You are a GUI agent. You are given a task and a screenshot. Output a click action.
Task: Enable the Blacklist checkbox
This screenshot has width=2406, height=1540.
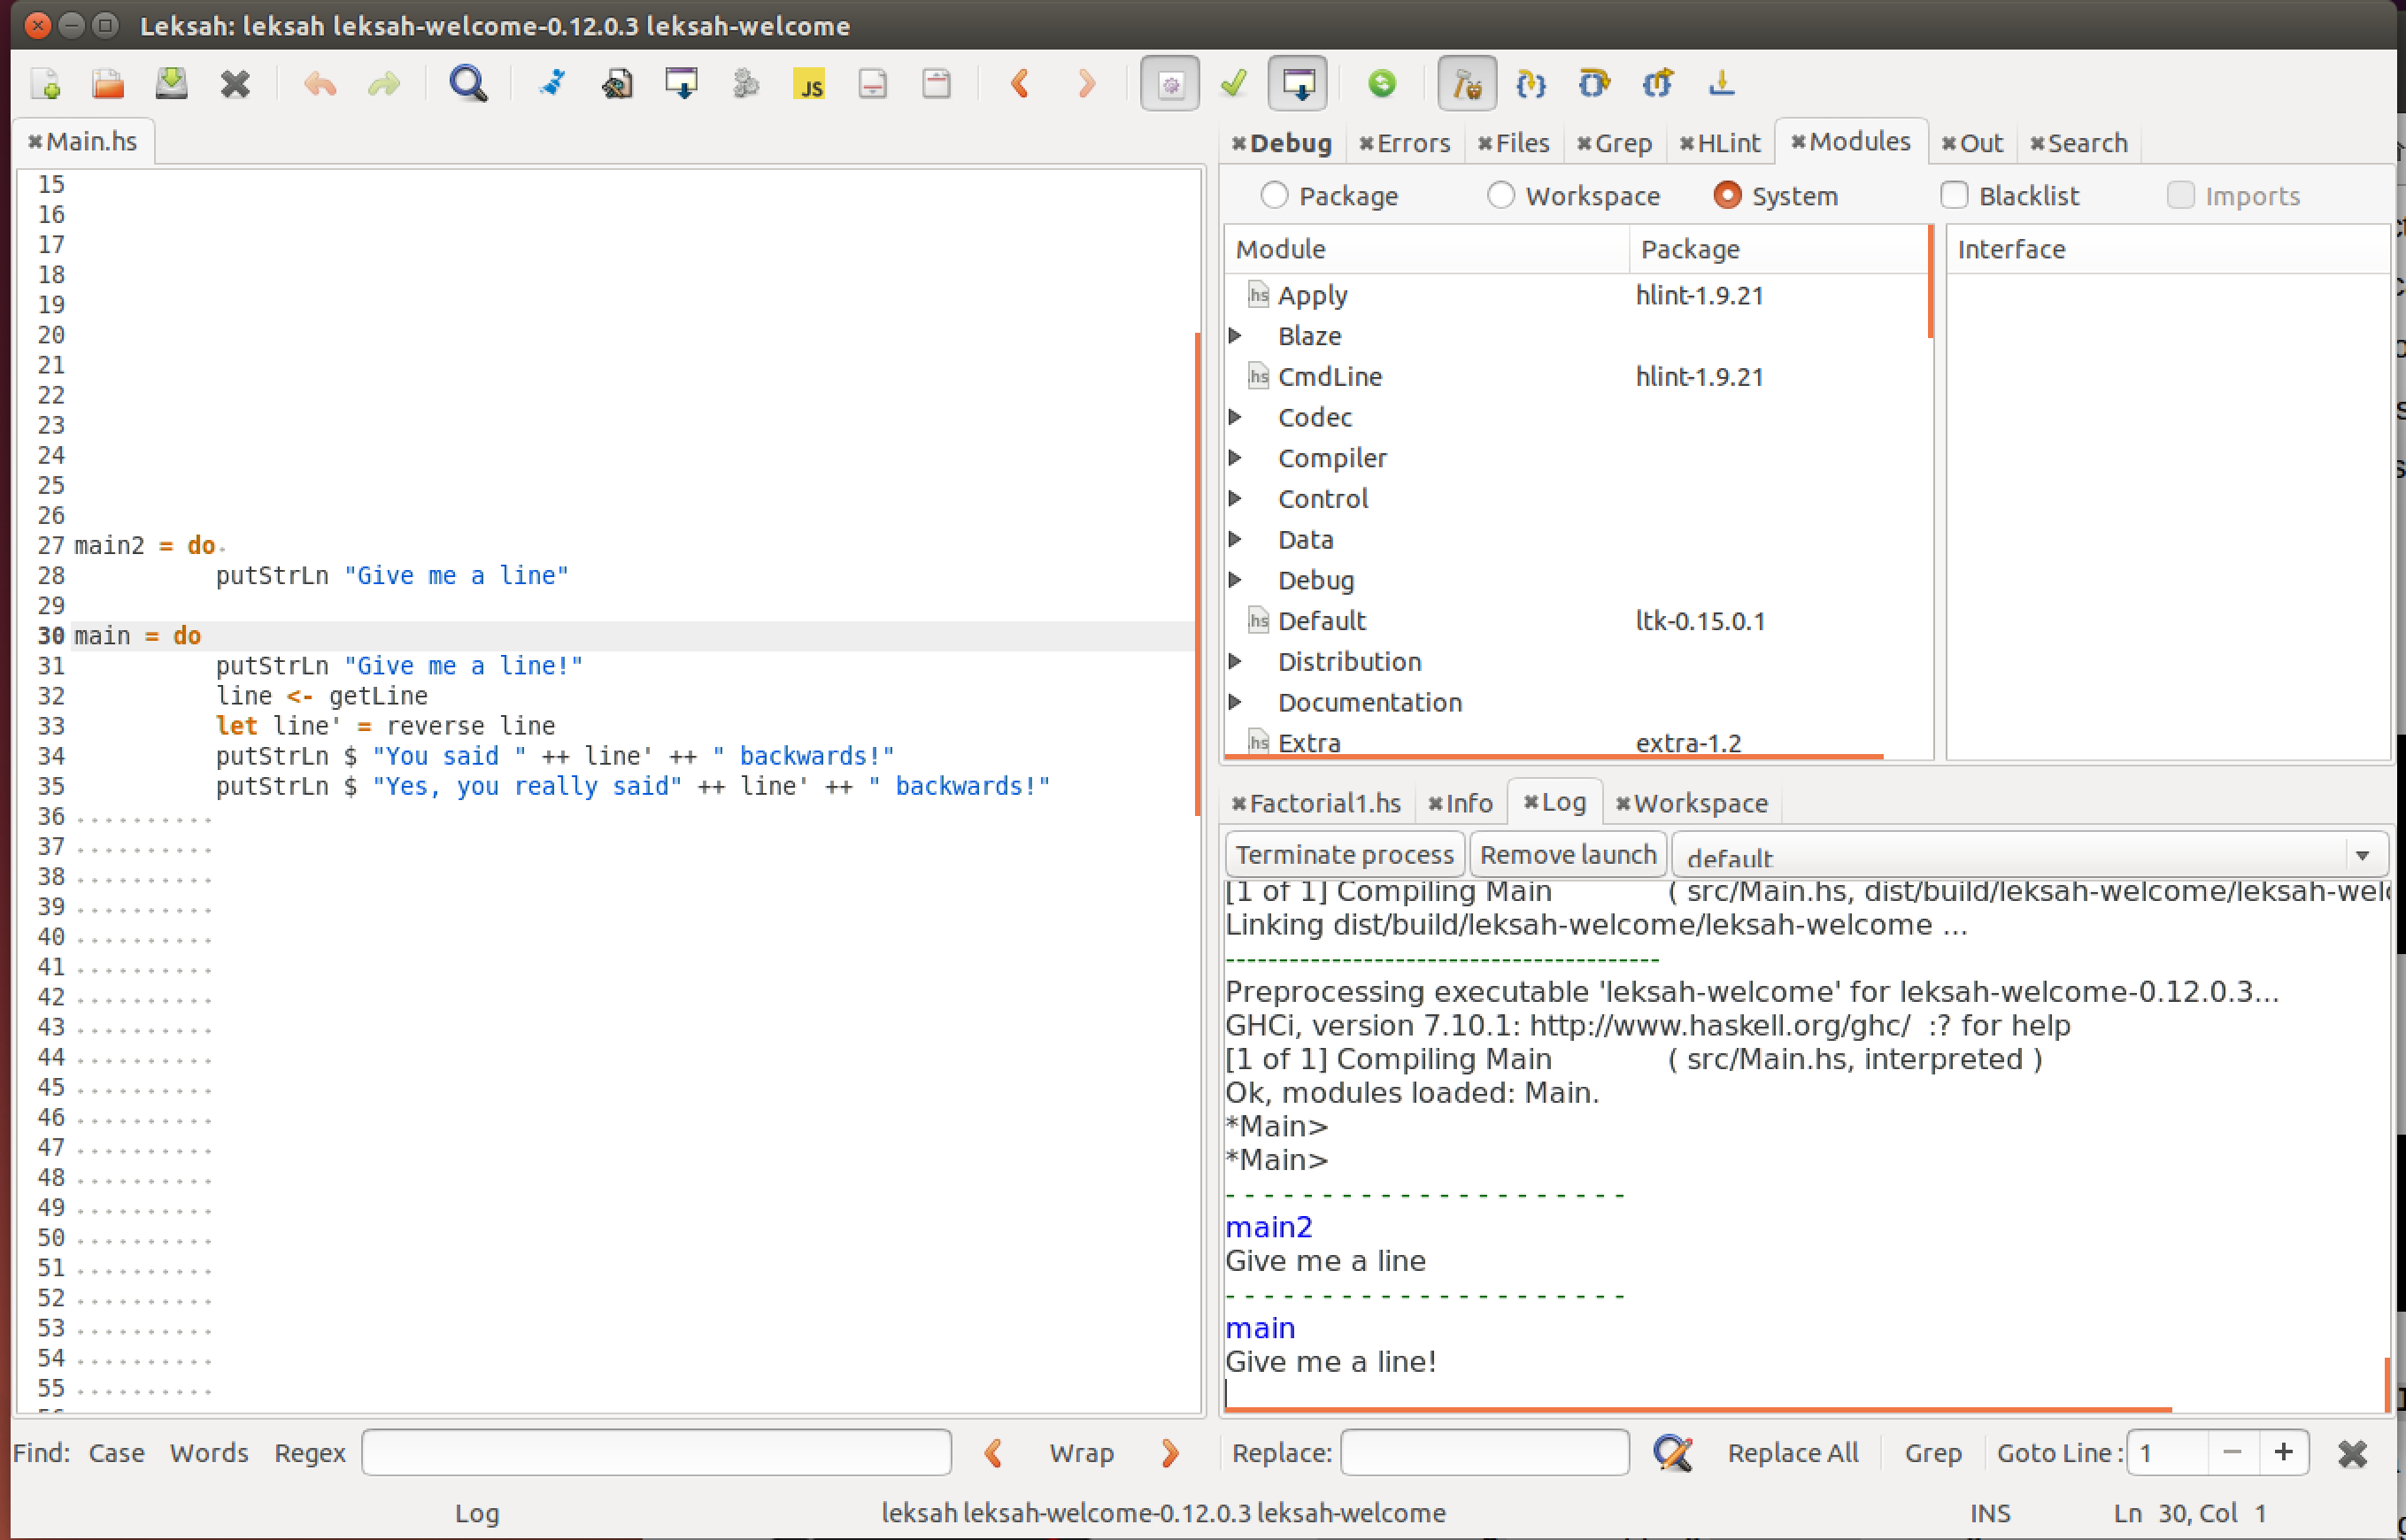click(x=1953, y=195)
